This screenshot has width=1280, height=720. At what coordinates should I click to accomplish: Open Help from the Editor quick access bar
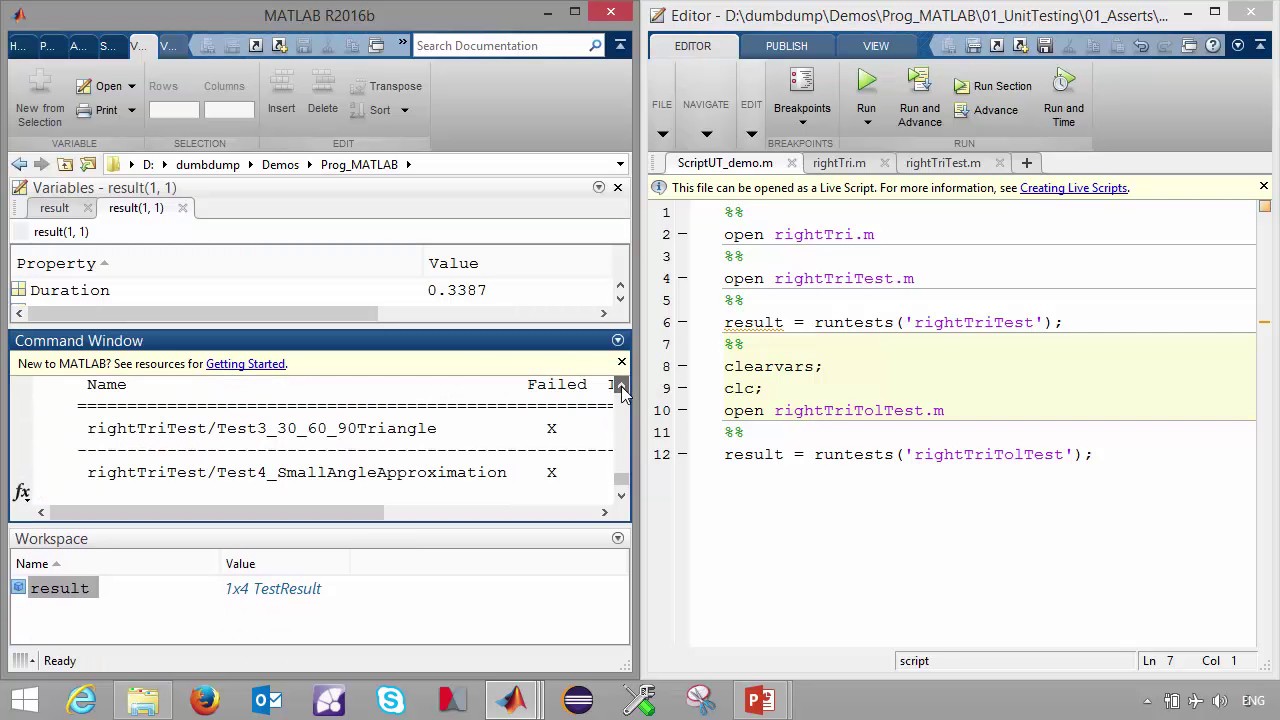[1213, 46]
